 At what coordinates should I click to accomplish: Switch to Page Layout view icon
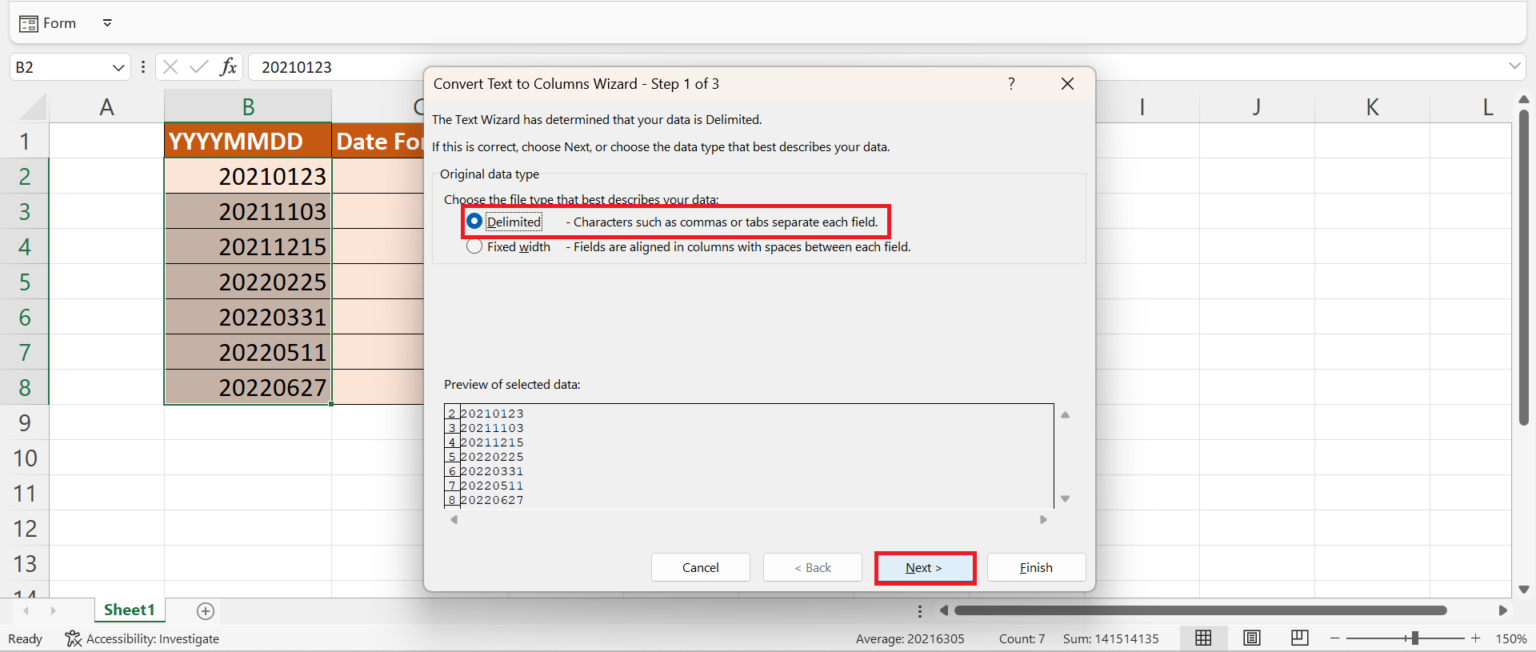pos(1251,638)
